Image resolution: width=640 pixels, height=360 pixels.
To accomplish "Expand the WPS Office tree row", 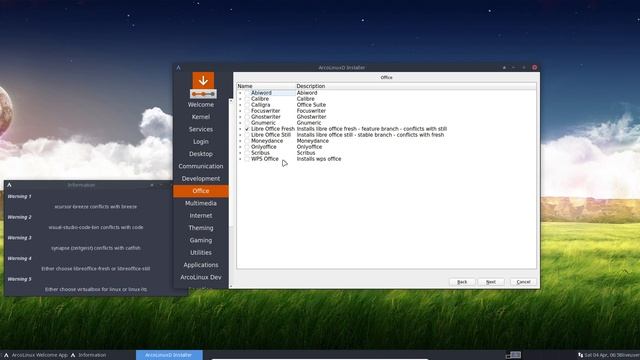I will click(240, 159).
